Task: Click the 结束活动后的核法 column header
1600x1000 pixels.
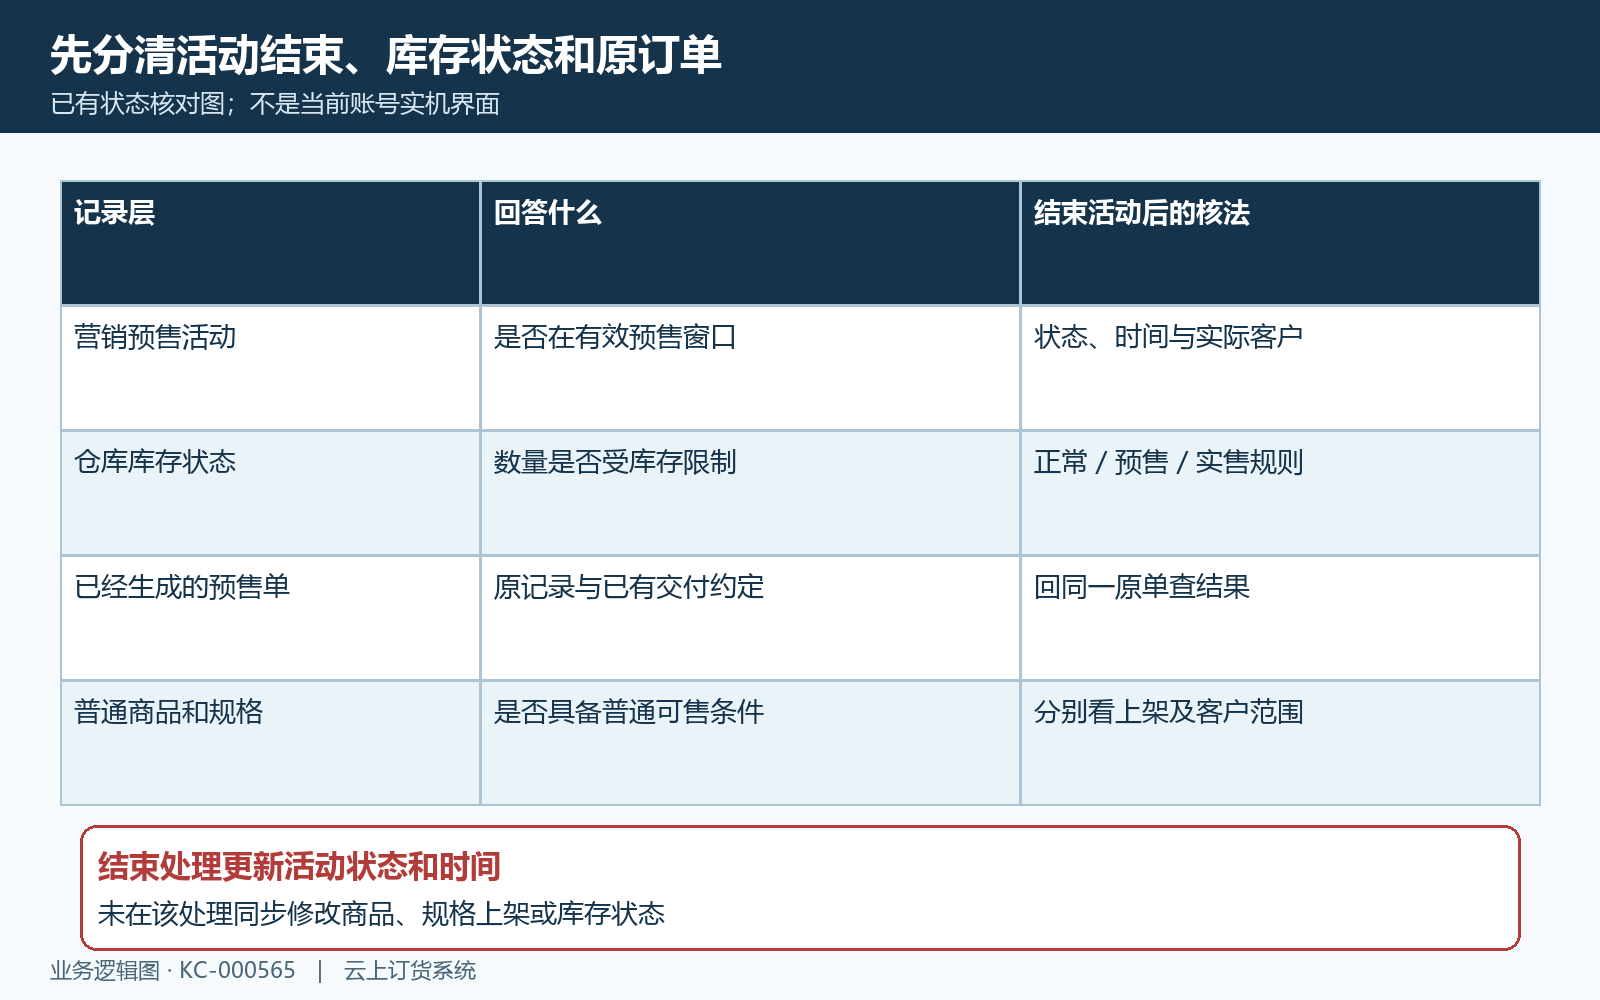Action: click(x=1280, y=243)
